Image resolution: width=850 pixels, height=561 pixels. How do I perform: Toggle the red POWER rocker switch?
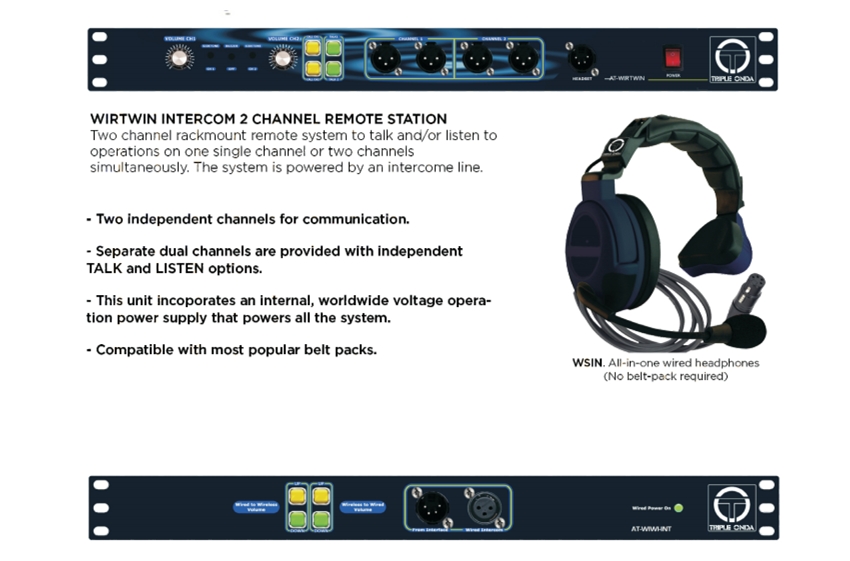(x=673, y=57)
